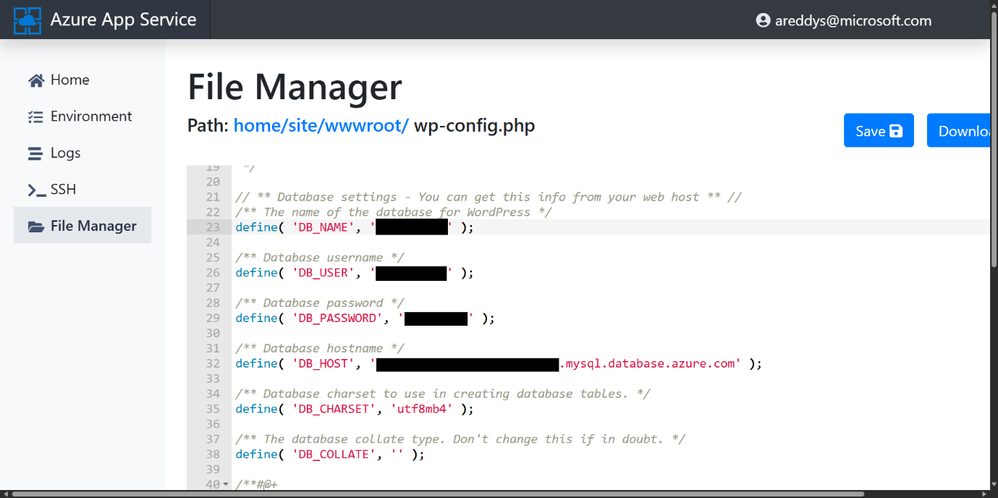The image size is (998, 498).
Task: Click the Azure App Service cloud logo
Action: pos(27,20)
